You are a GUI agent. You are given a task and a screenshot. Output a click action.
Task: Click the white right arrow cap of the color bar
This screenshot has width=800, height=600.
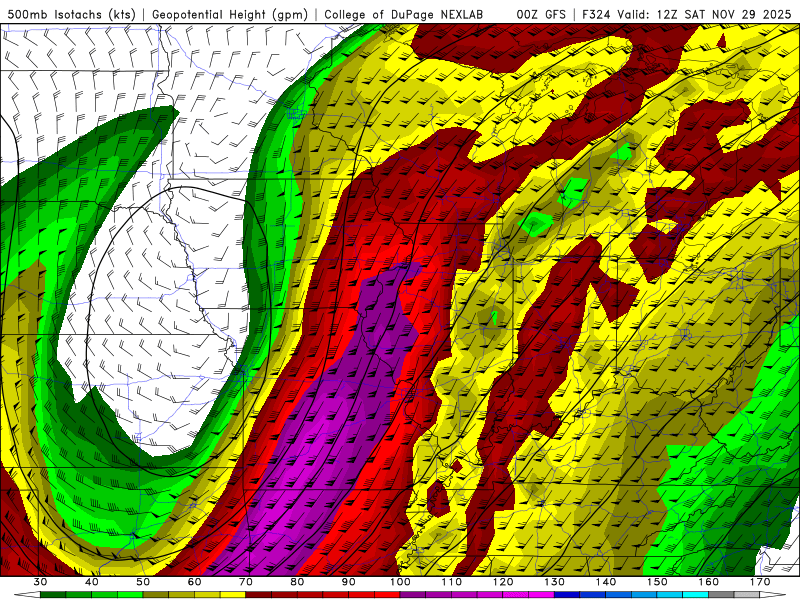pyautogui.click(x=773, y=594)
